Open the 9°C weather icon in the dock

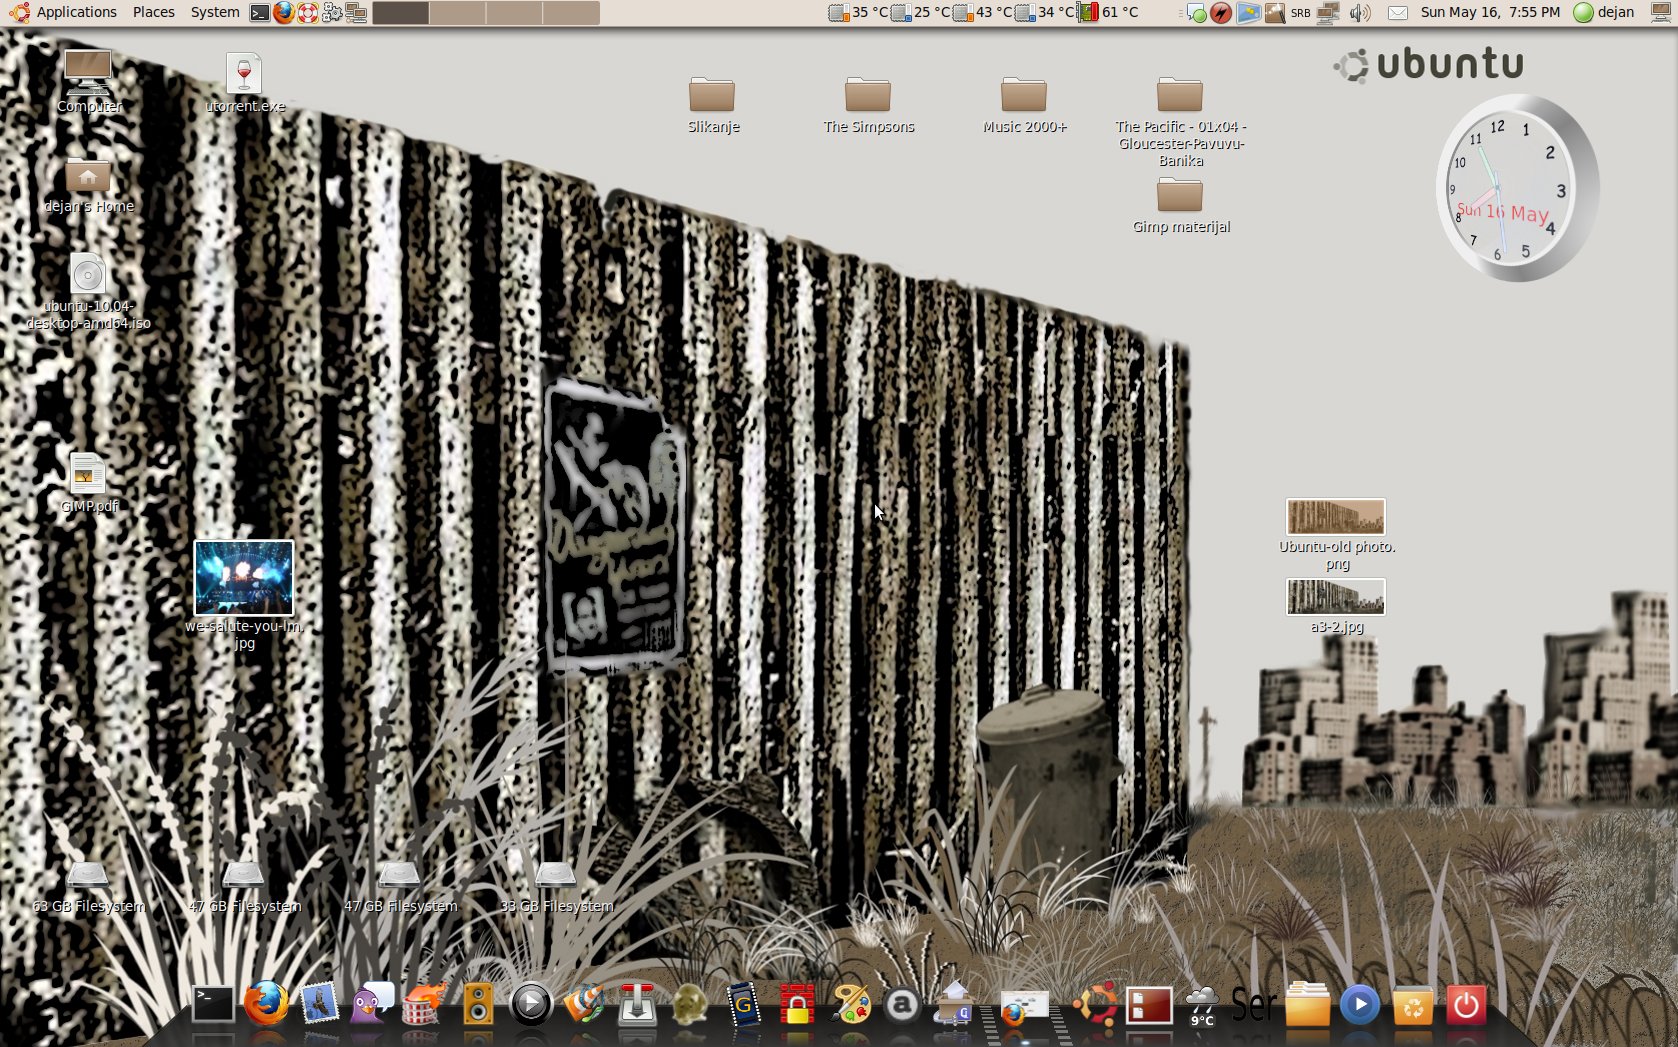[x=1202, y=1005]
